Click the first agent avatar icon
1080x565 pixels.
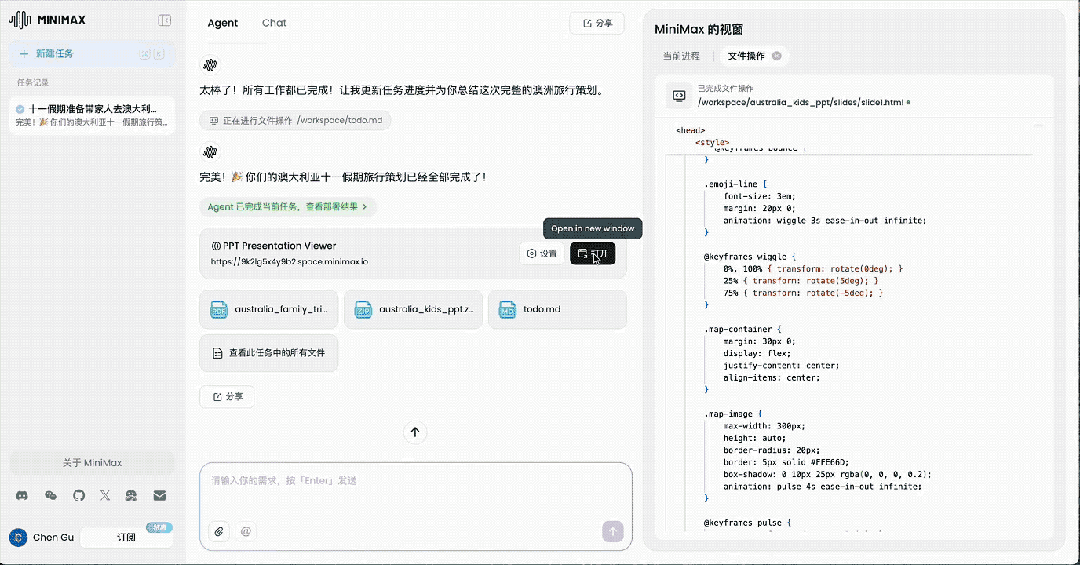[x=210, y=65]
